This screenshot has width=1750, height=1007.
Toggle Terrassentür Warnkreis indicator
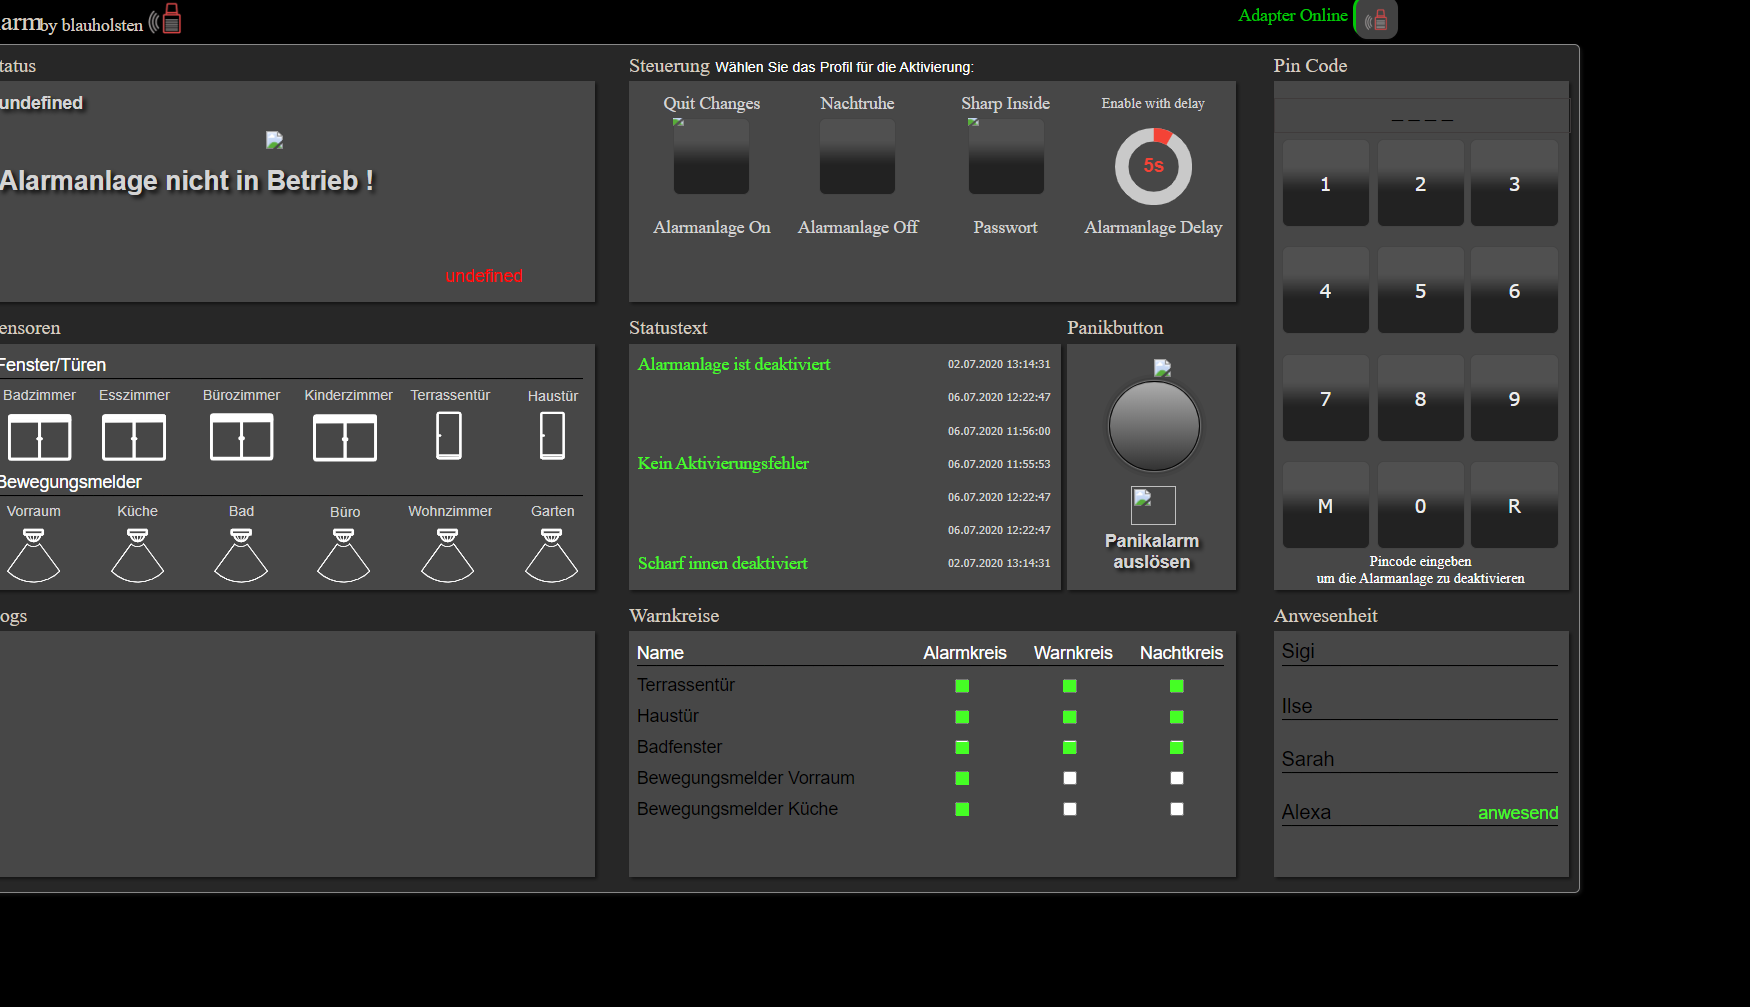click(x=1070, y=686)
